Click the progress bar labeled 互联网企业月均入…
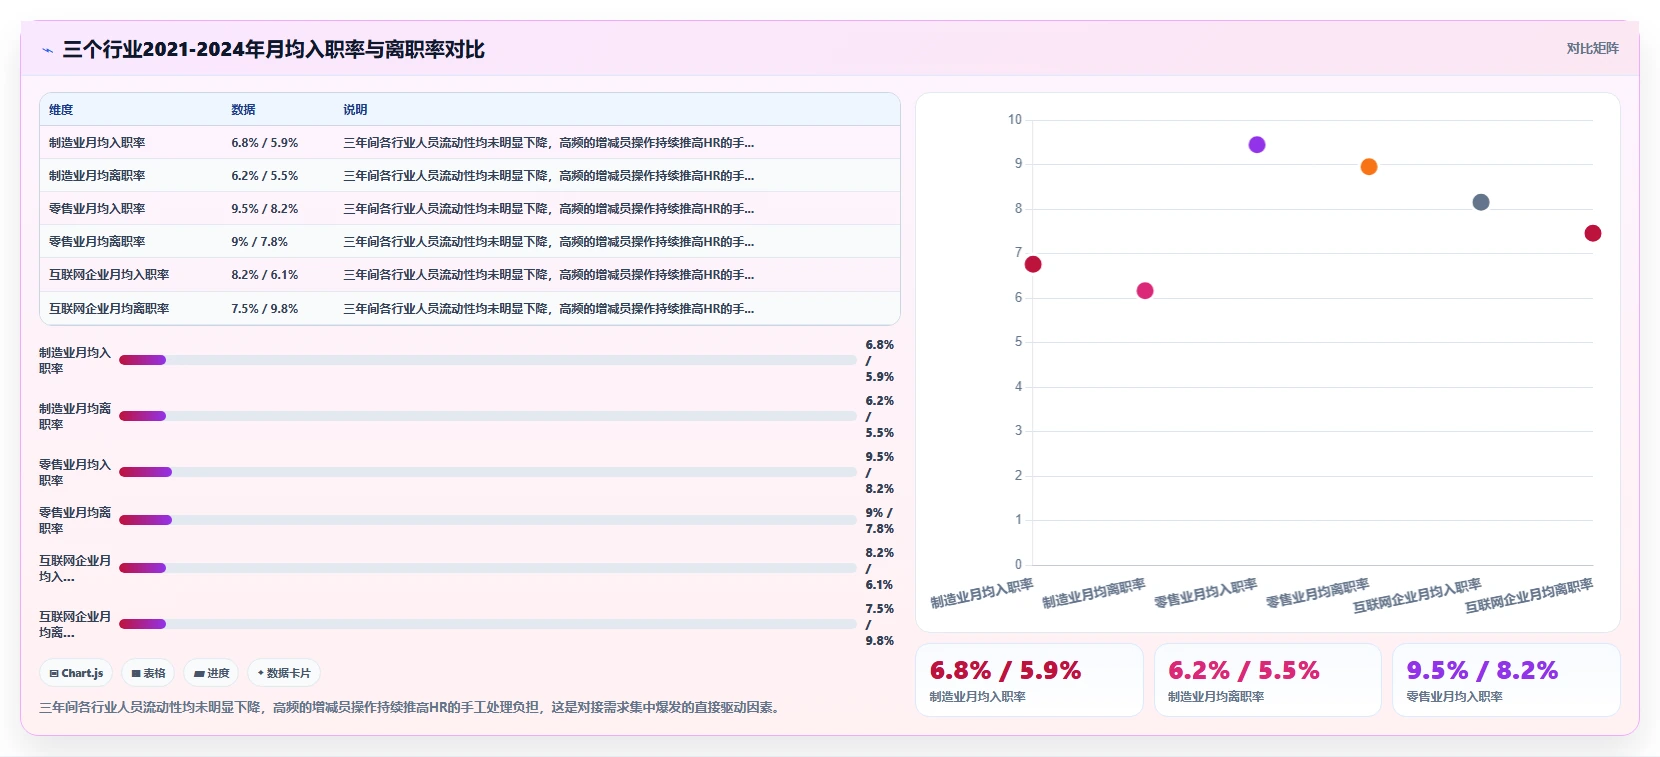Screen dimensions: 1660x757 [488, 568]
